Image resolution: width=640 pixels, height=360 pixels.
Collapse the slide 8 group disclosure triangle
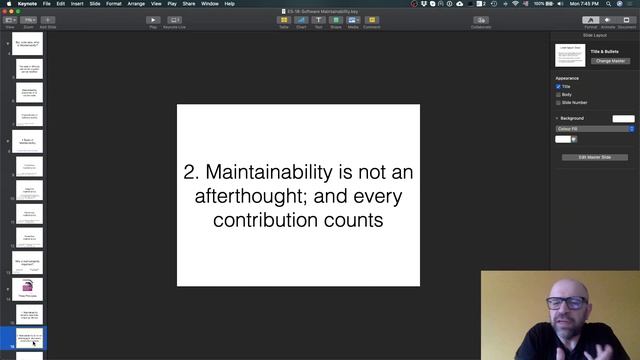coord(8,141)
